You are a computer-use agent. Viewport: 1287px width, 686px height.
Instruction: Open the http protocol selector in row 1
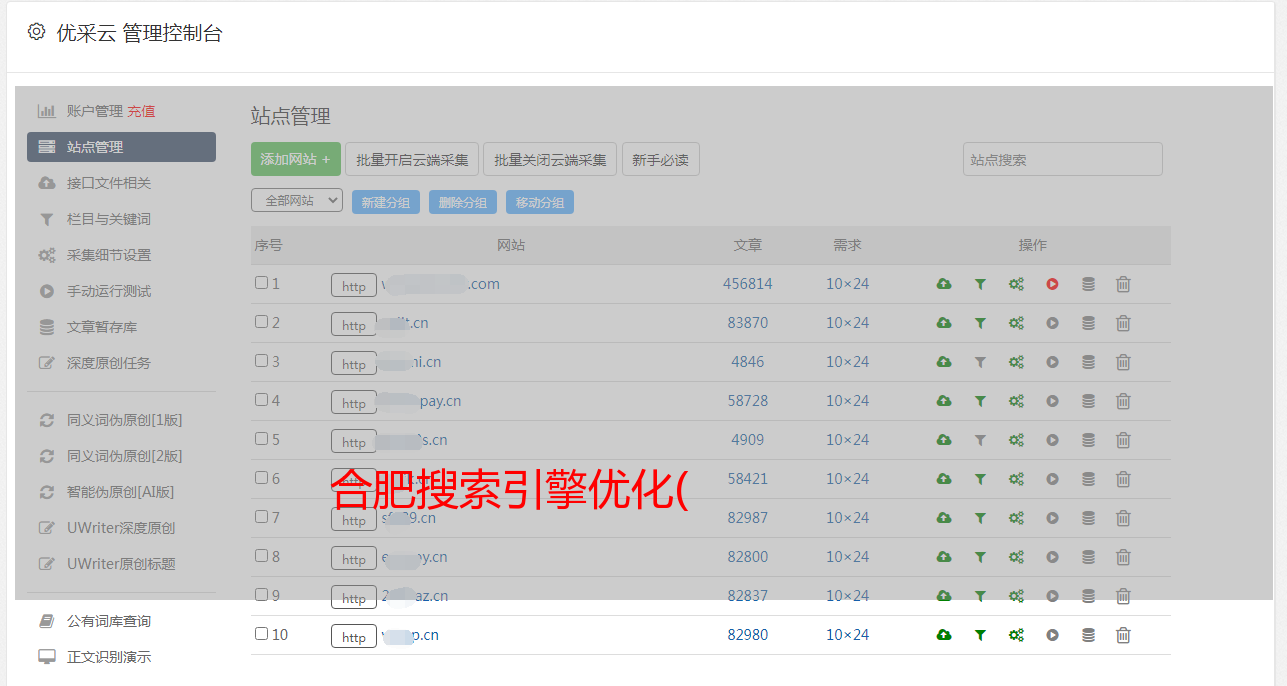(354, 286)
